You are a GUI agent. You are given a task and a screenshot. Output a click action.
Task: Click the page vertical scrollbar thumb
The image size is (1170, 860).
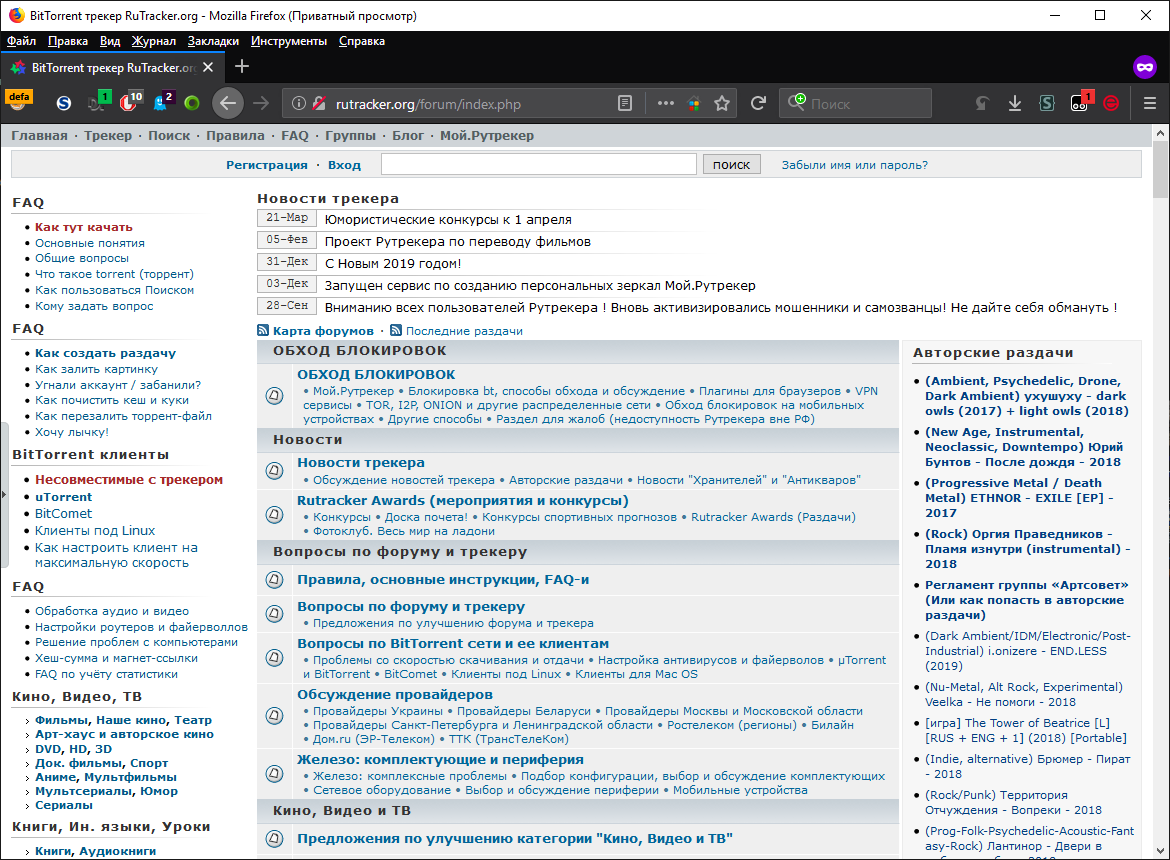(1160, 169)
